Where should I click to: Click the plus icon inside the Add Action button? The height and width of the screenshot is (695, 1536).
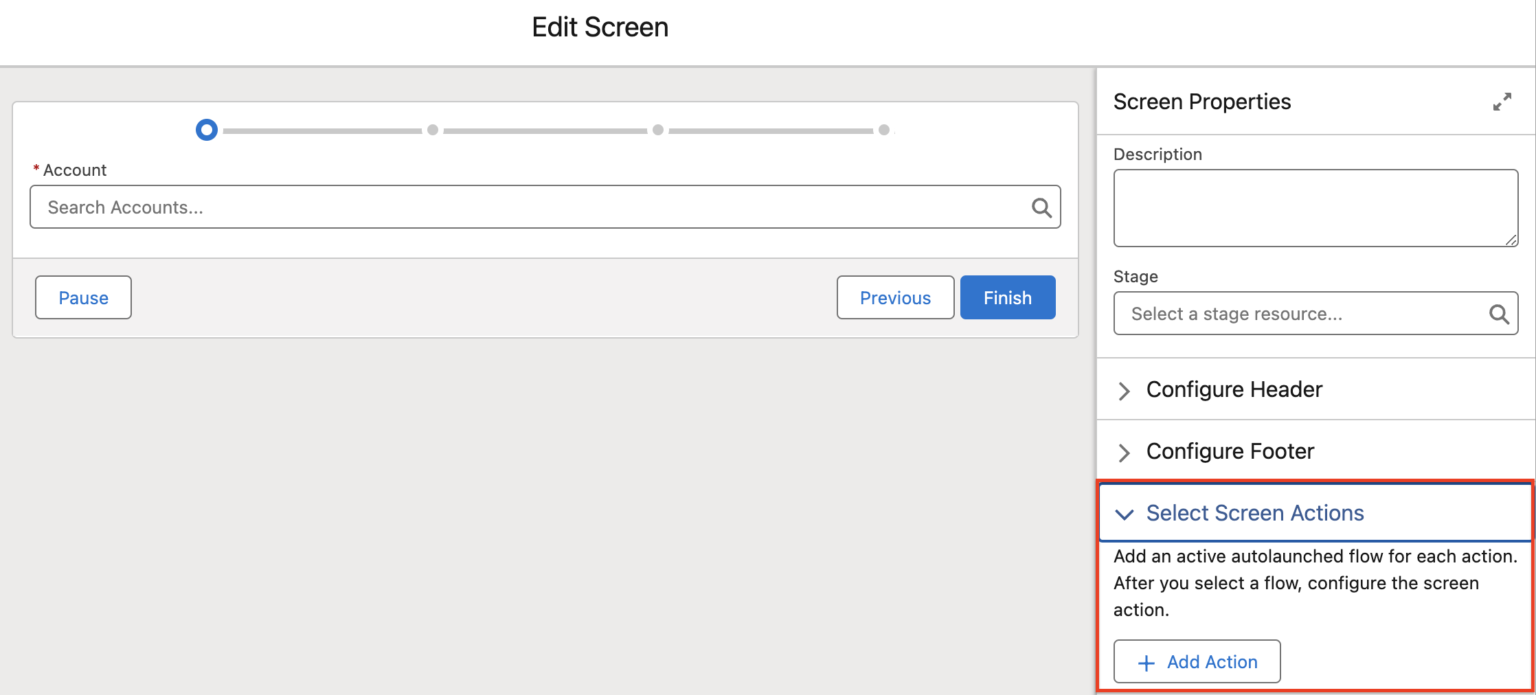(x=1146, y=661)
